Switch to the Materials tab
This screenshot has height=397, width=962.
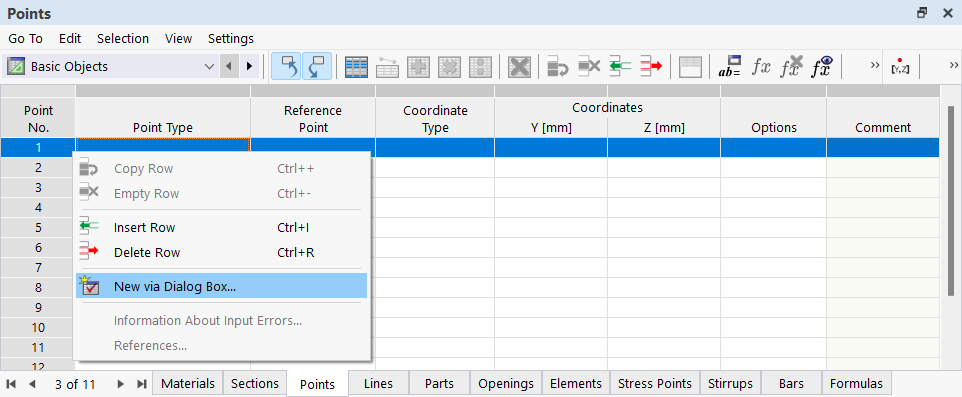188,384
